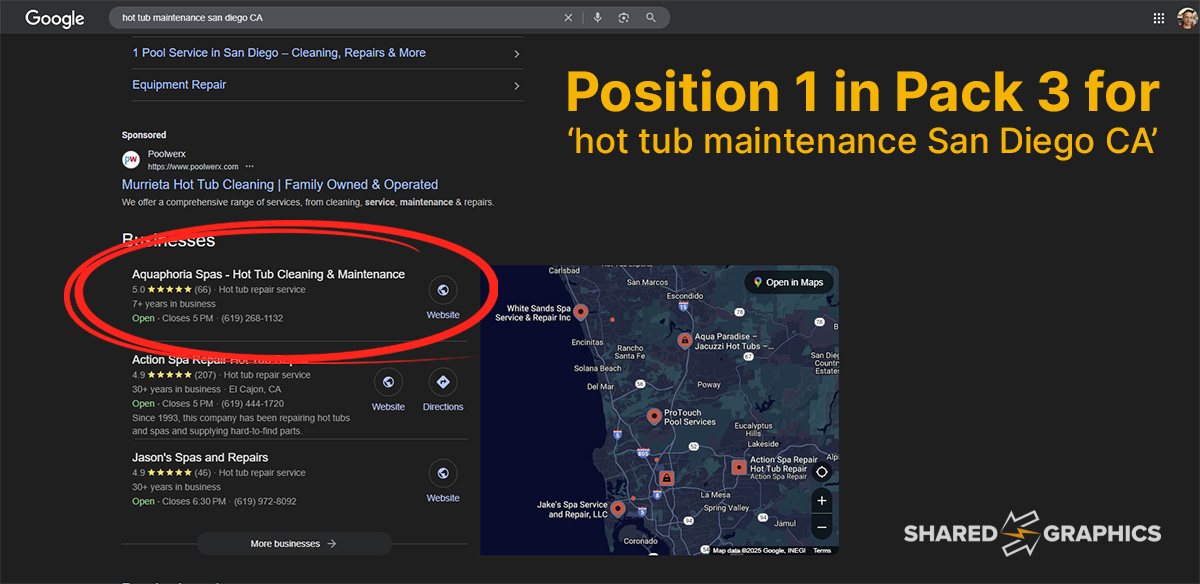Image resolution: width=1200 pixels, height=584 pixels.
Task: Select White Sands Spa map pin
Action: click(580, 312)
